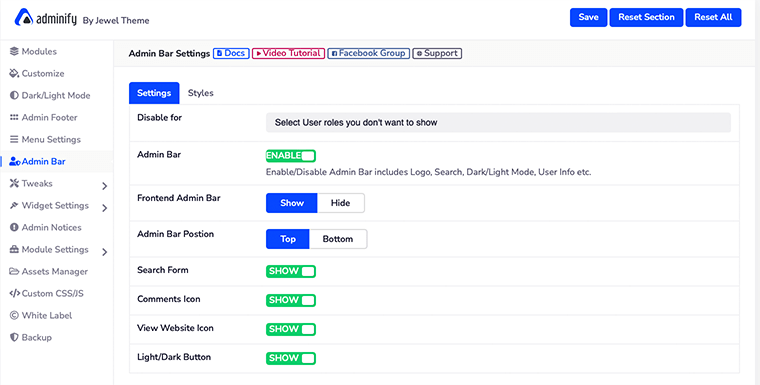This screenshot has width=760, height=385.
Task: Click the Save button
Action: point(588,17)
